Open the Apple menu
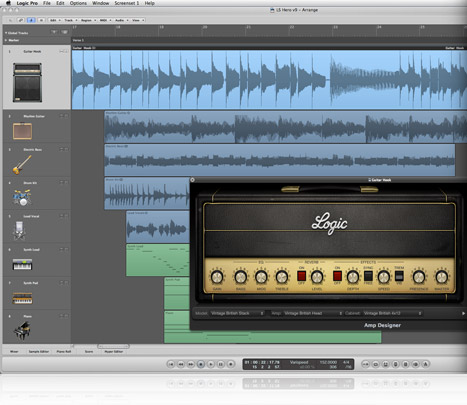The width and height of the screenshot is (467, 405). coord(8,3)
